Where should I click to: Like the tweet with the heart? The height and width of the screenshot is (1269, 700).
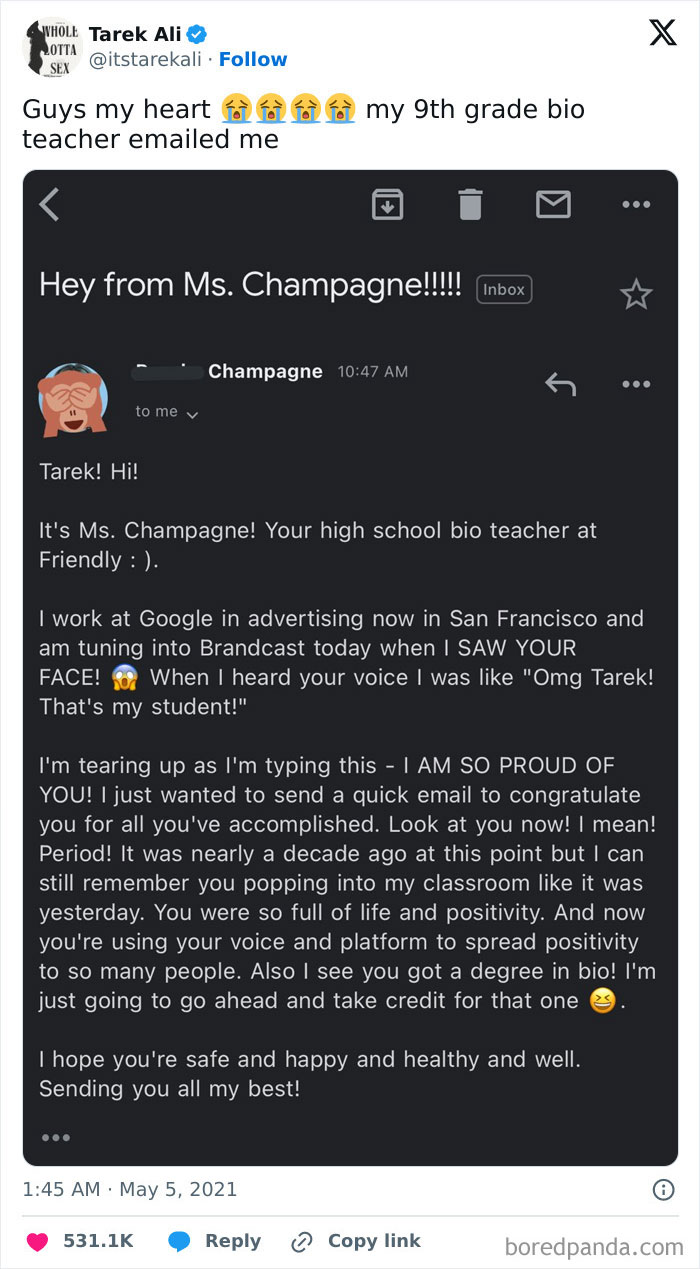coord(37,1241)
